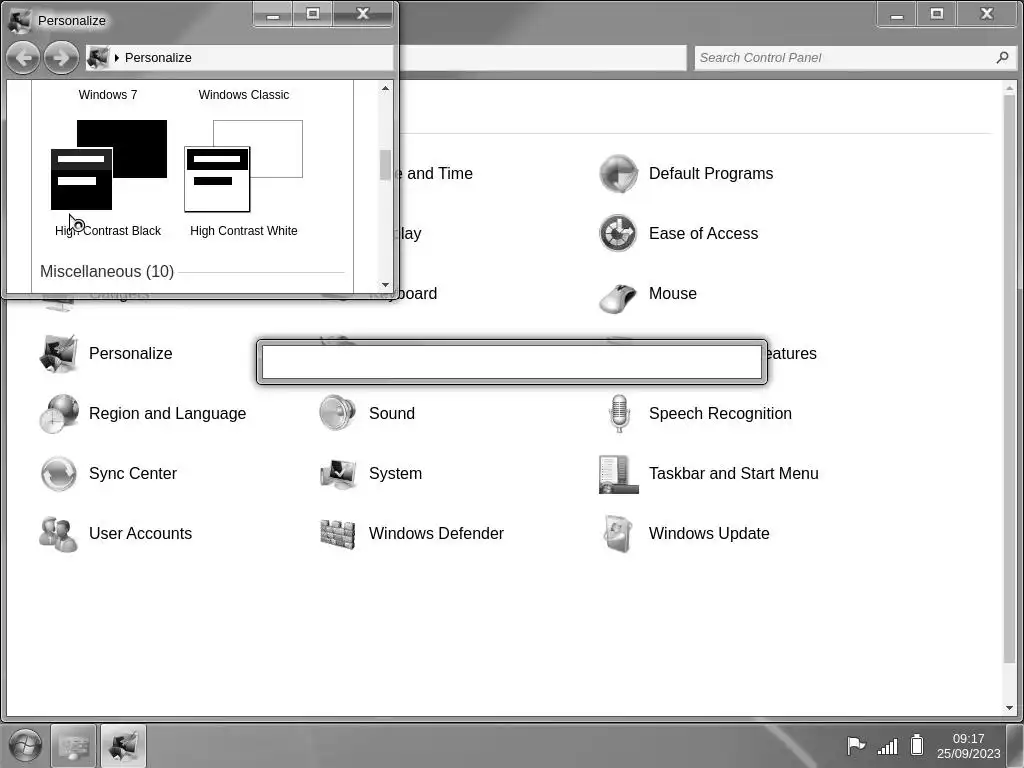Switch to Control Panel taskbar button

73,745
